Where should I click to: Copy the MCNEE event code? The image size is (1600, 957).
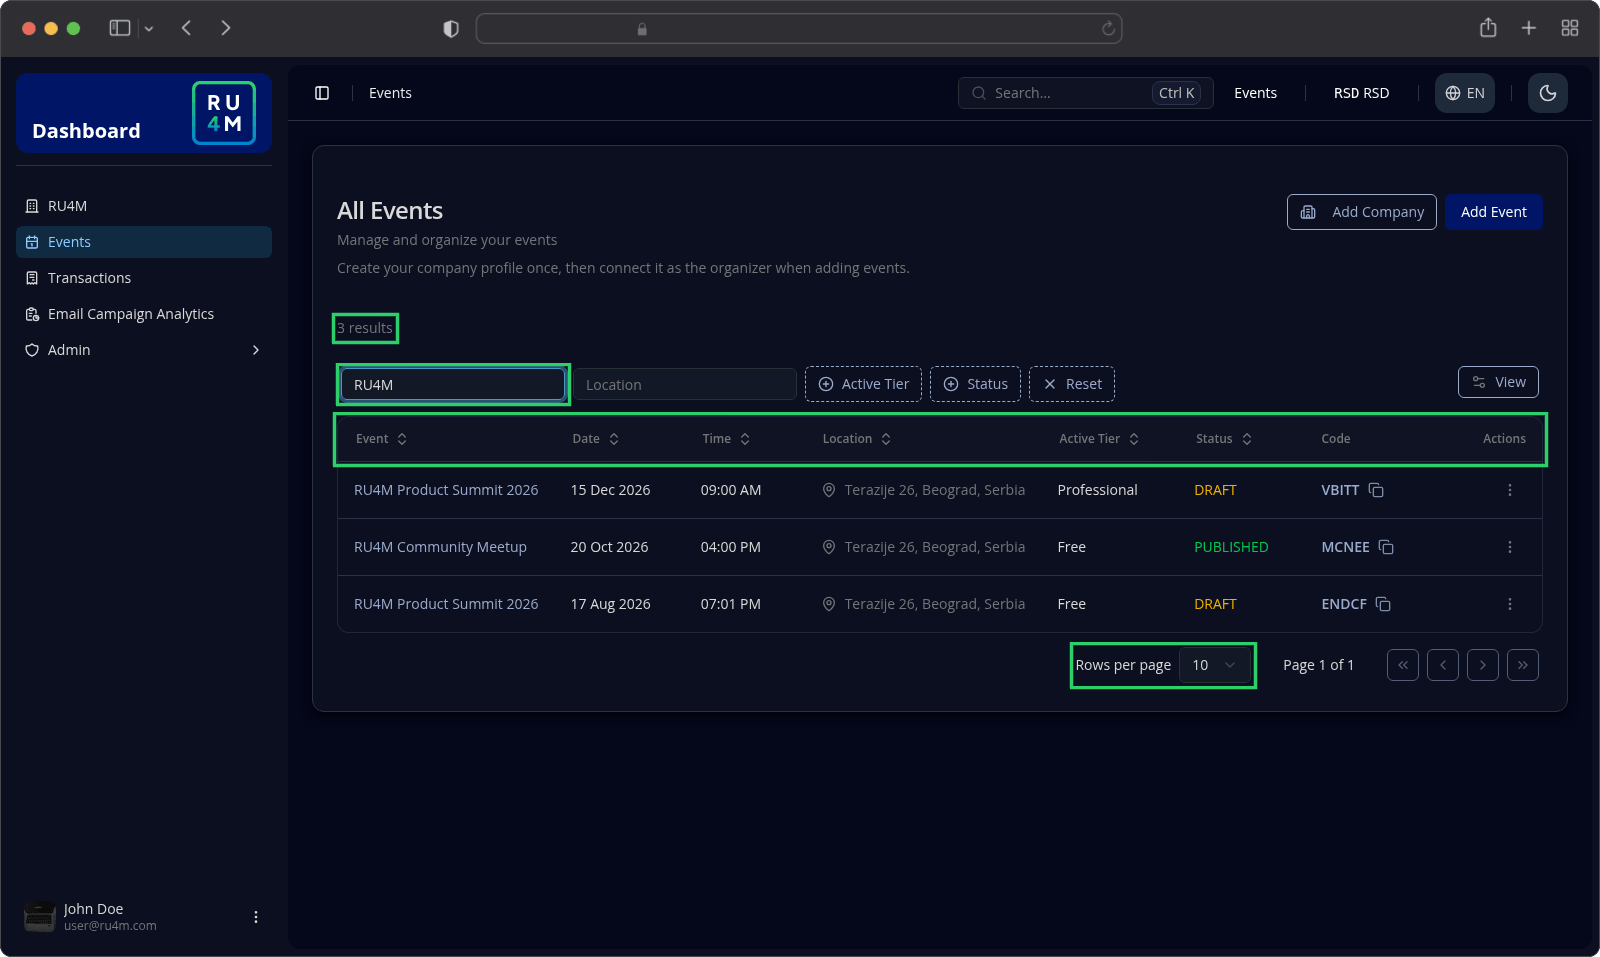click(1386, 547)
